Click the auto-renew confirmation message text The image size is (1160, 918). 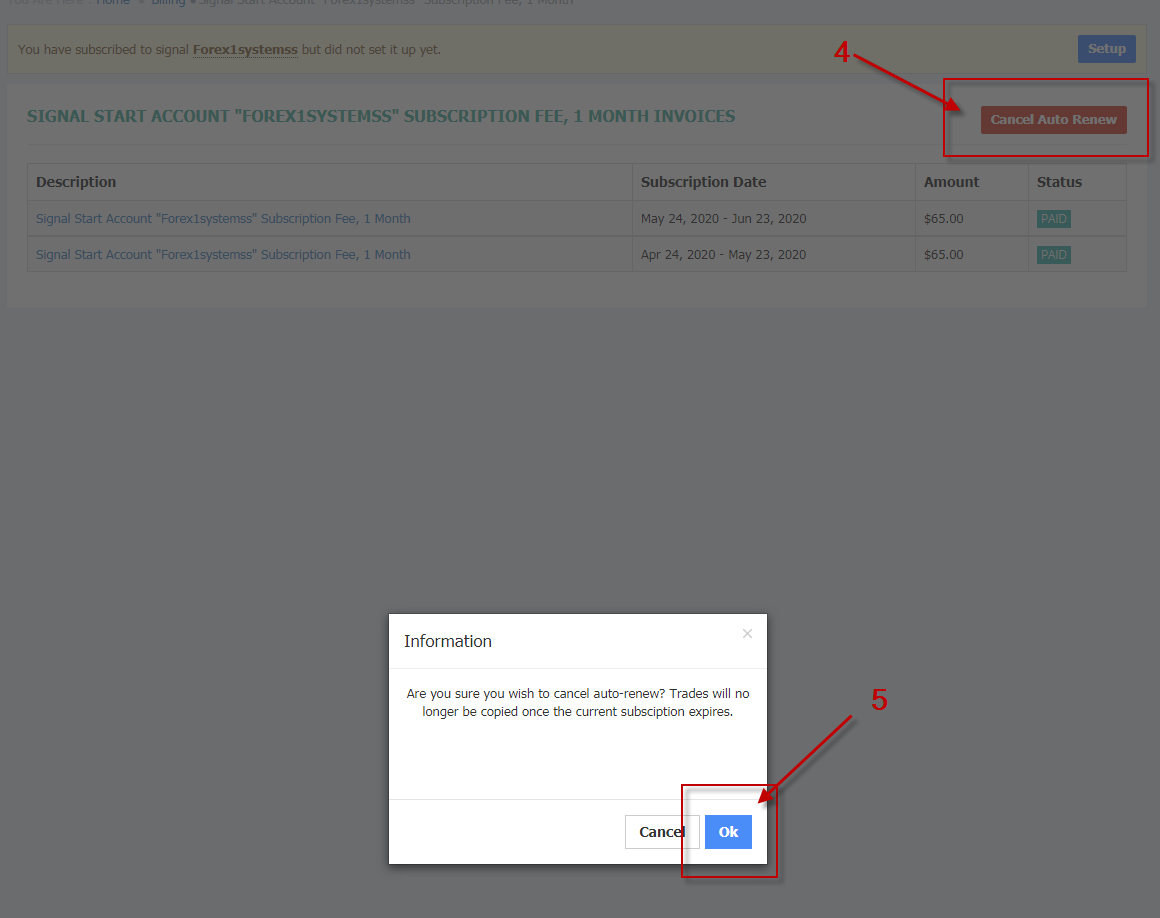coord(578,703)
